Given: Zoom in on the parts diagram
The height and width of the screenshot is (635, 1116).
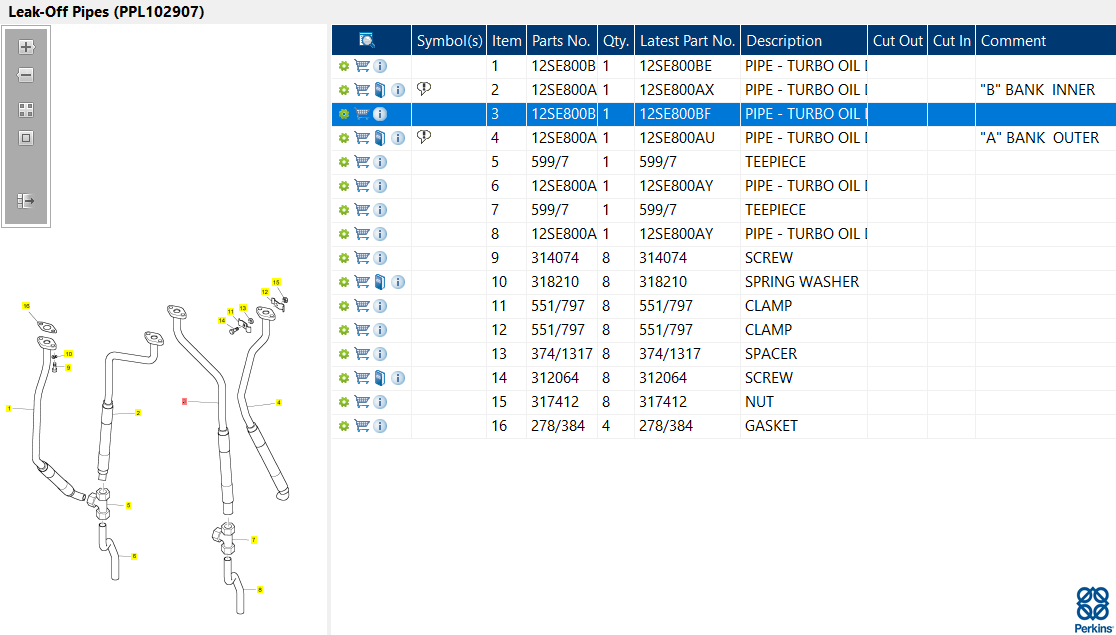Looking at the screenshot, I should click(26, 47).
